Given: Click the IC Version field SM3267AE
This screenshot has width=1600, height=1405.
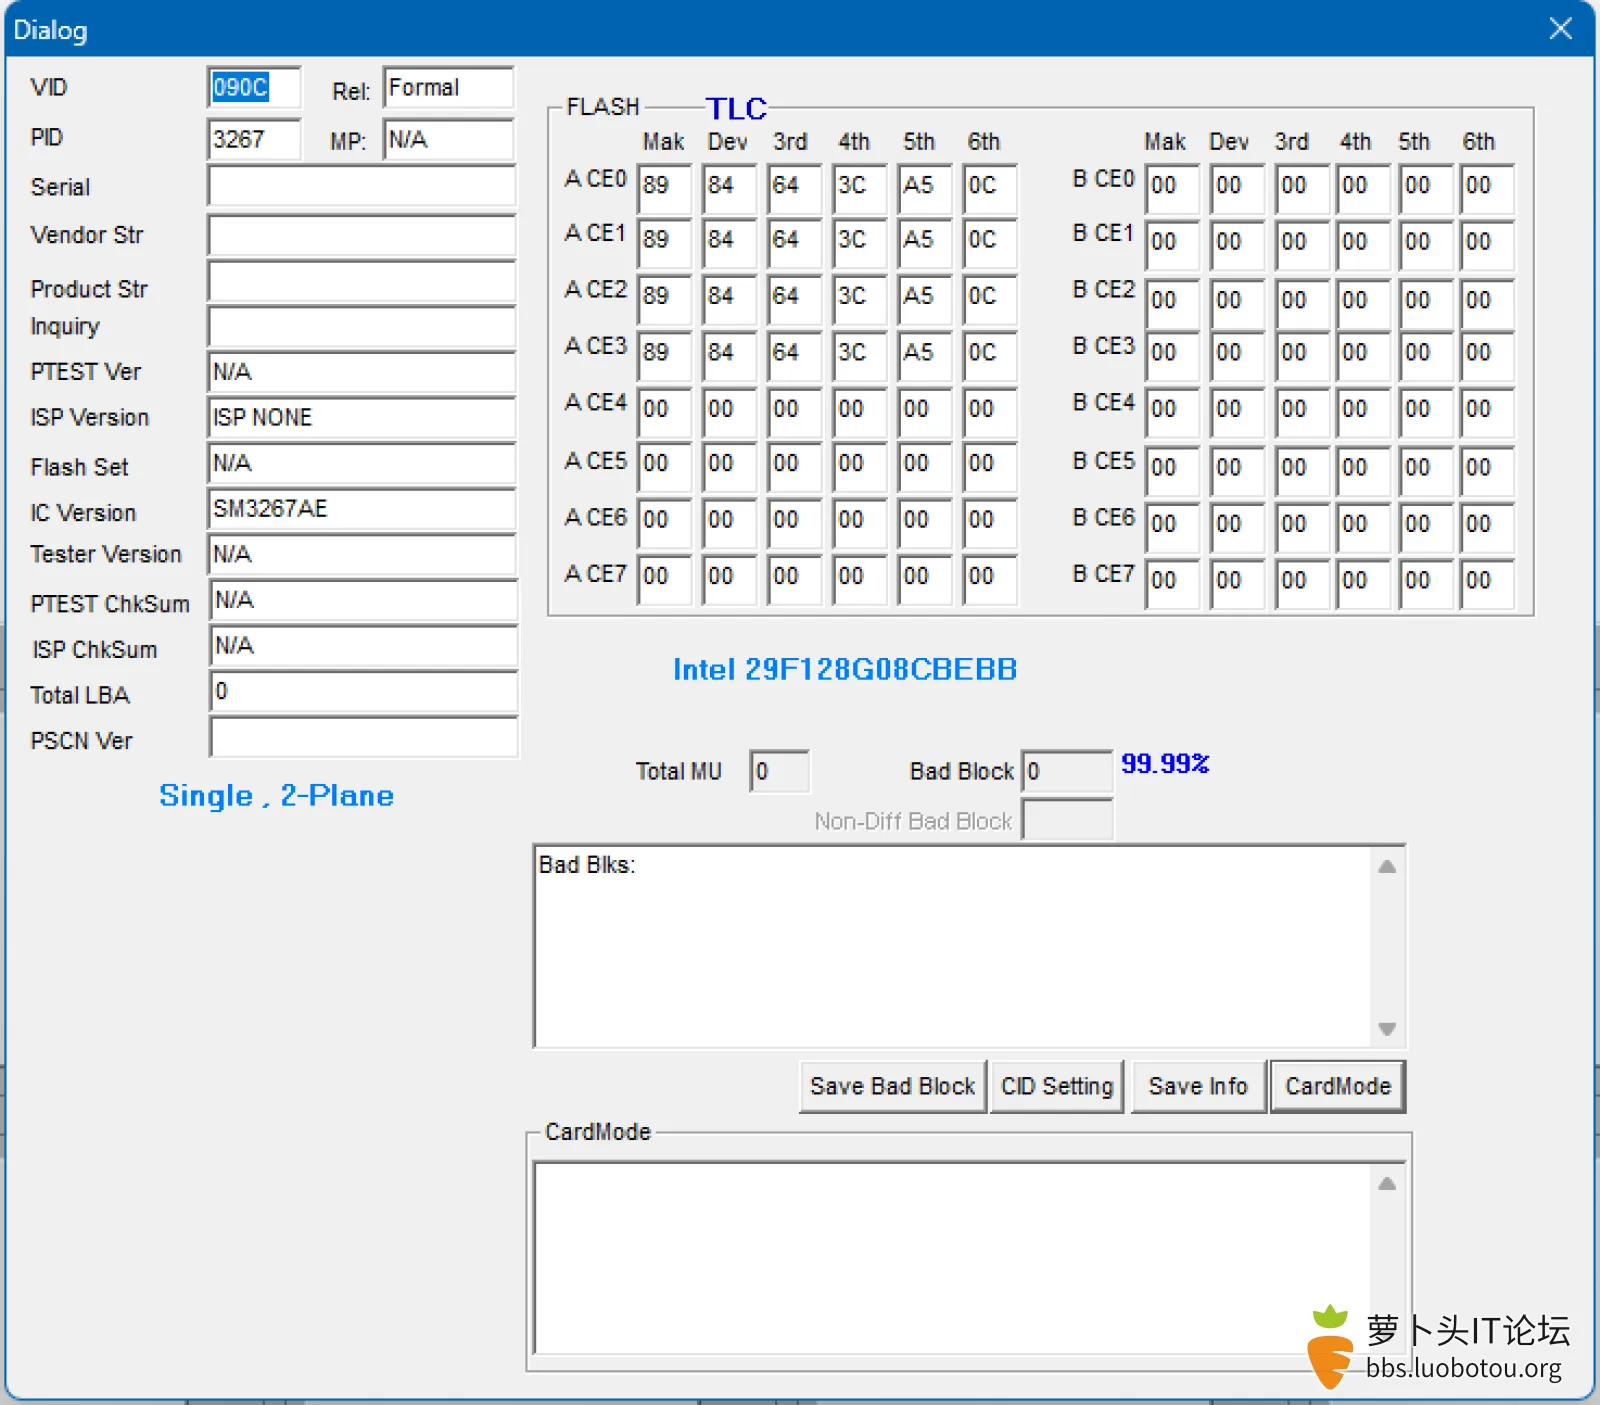Looking at the screenshot, I should (x=362, y=509).
